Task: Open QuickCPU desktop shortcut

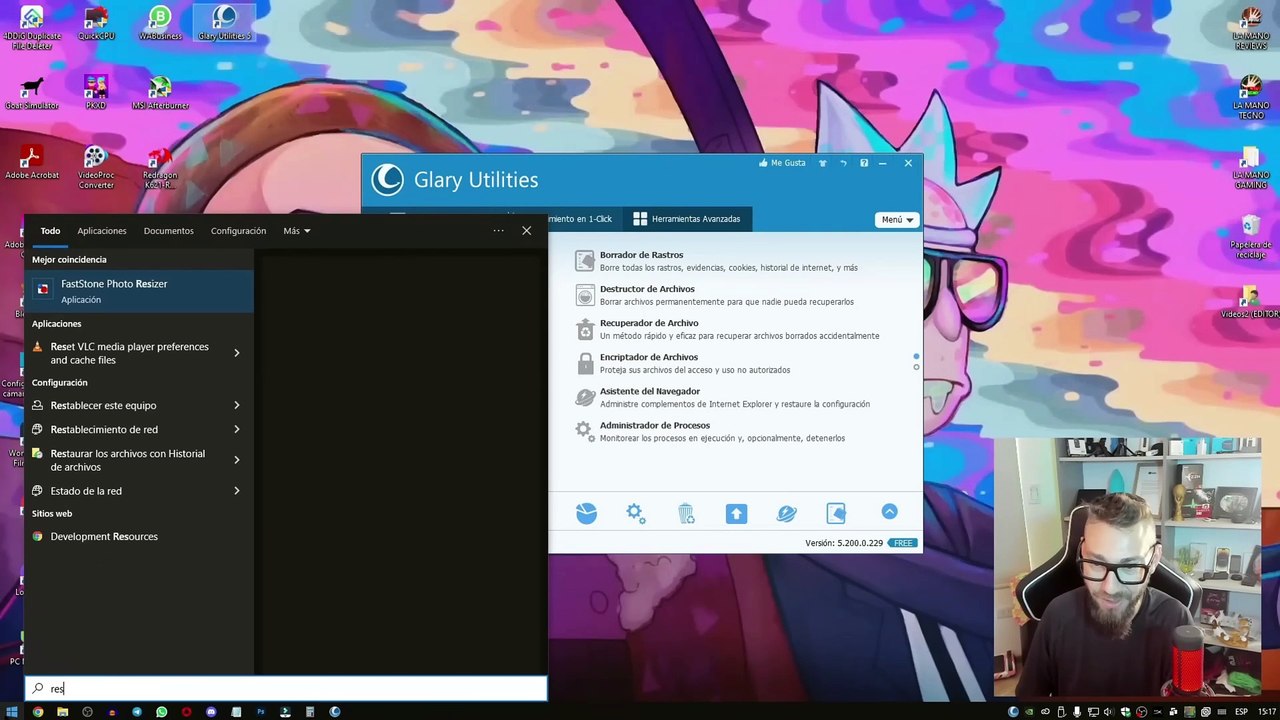Action: [96, 24]
